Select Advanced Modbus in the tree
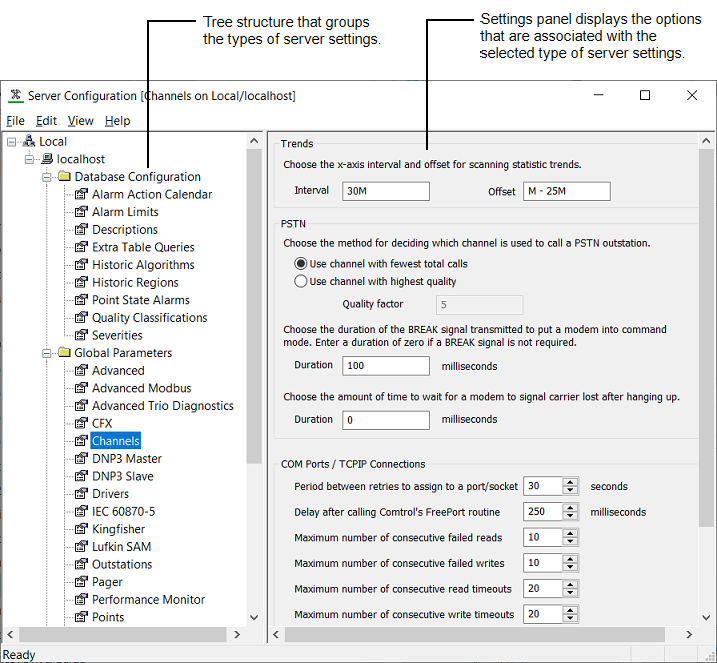The height and width of the screenshot is (663, 717). click(141, 388)
